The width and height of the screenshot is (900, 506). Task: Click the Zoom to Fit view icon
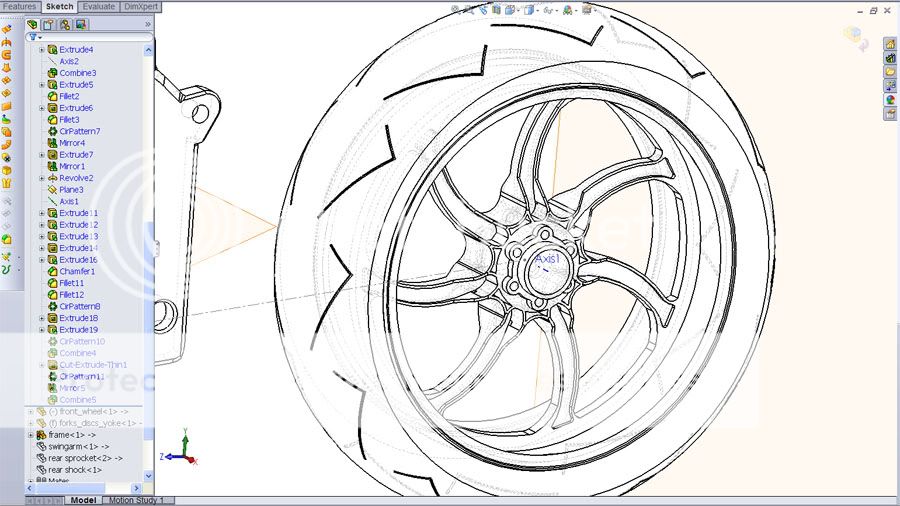click(x=455, y=9)
